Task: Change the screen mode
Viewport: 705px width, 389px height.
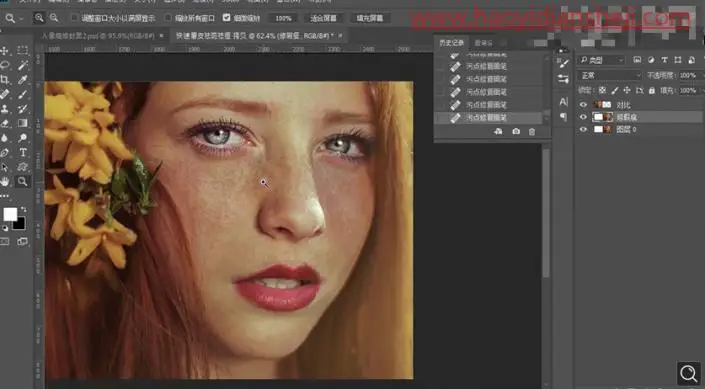Action: pos(22,242)
